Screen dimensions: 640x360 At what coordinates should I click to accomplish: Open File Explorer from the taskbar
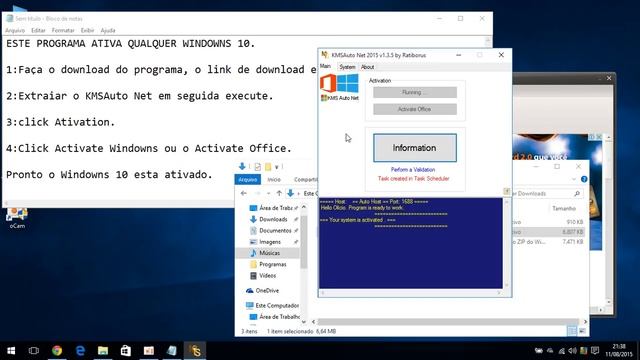point(103,351)
